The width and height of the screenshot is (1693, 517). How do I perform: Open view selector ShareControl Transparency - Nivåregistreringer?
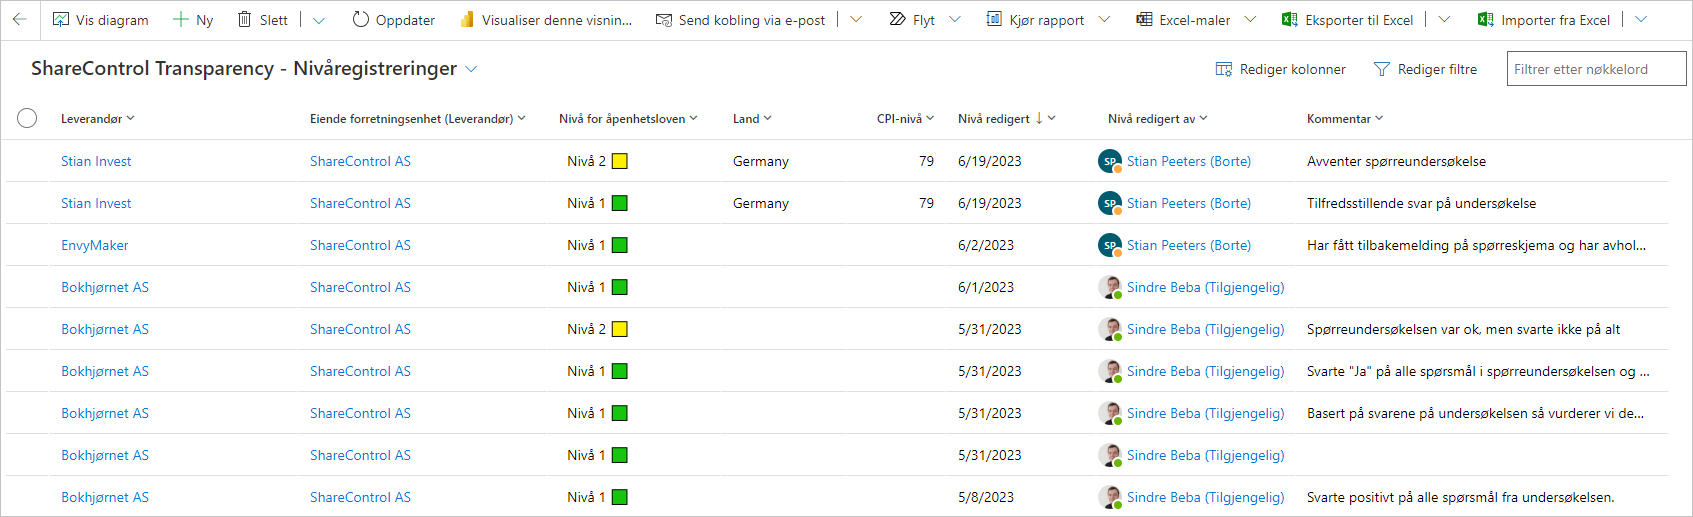(254, 69)
